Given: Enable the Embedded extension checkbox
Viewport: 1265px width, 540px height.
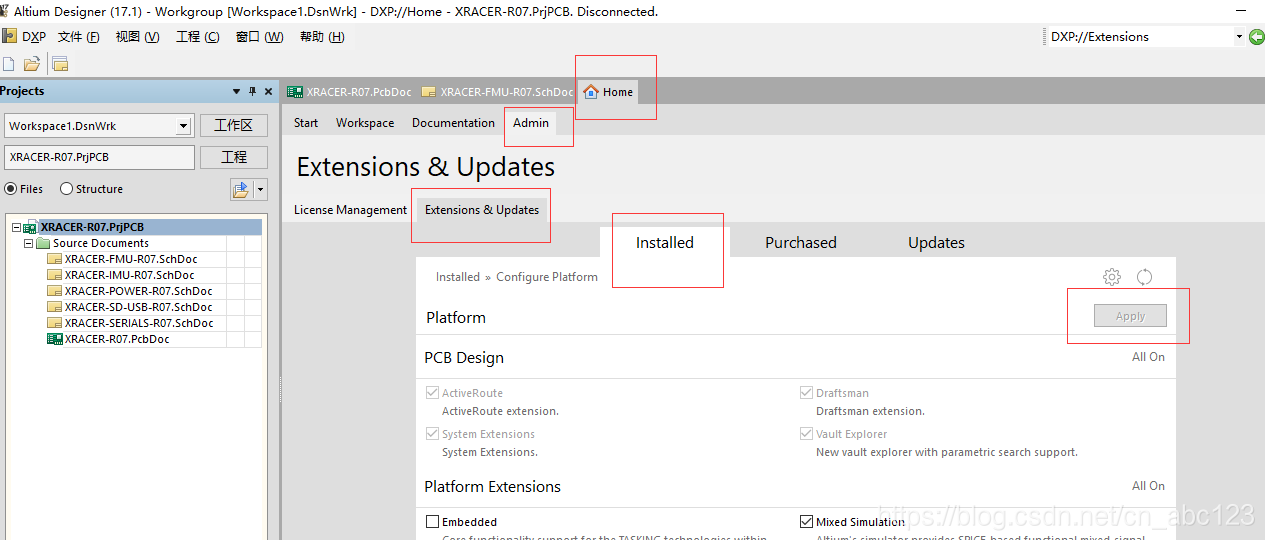Looking at the screenshot, I should click(433, 522).
